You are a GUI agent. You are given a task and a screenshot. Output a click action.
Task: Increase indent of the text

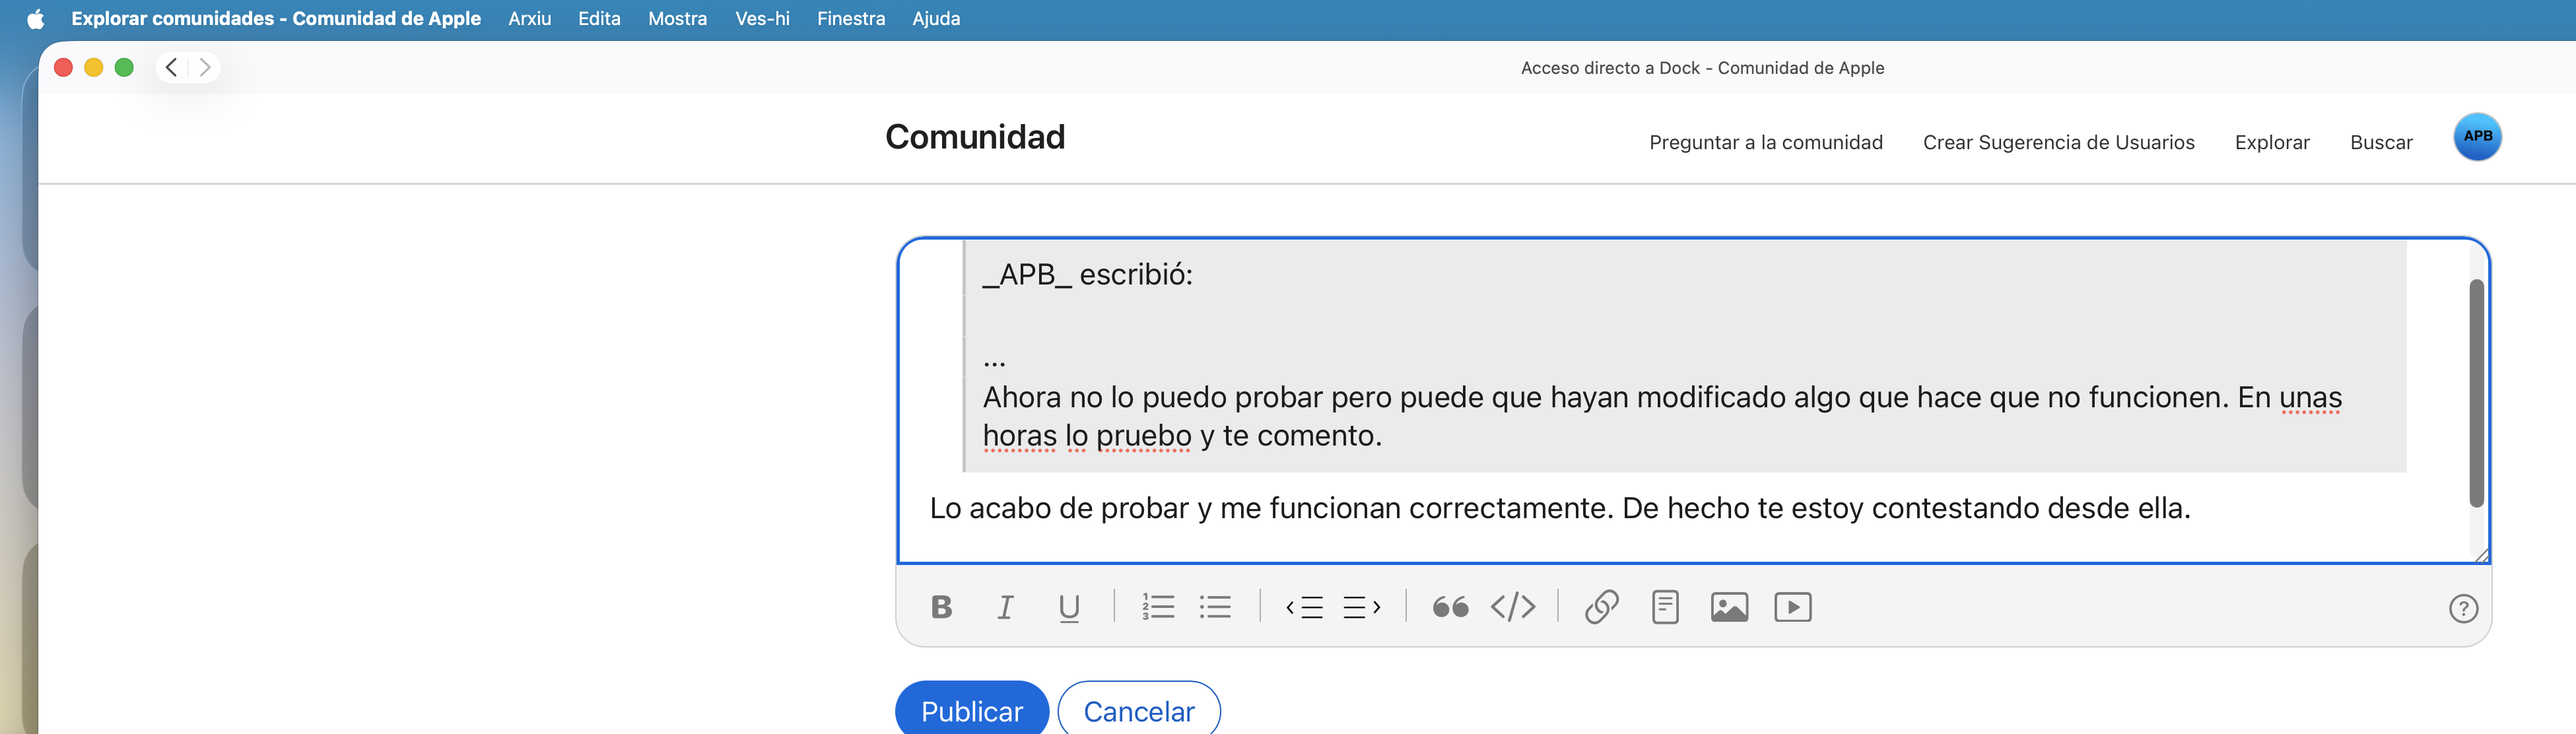pos(1361,607)
